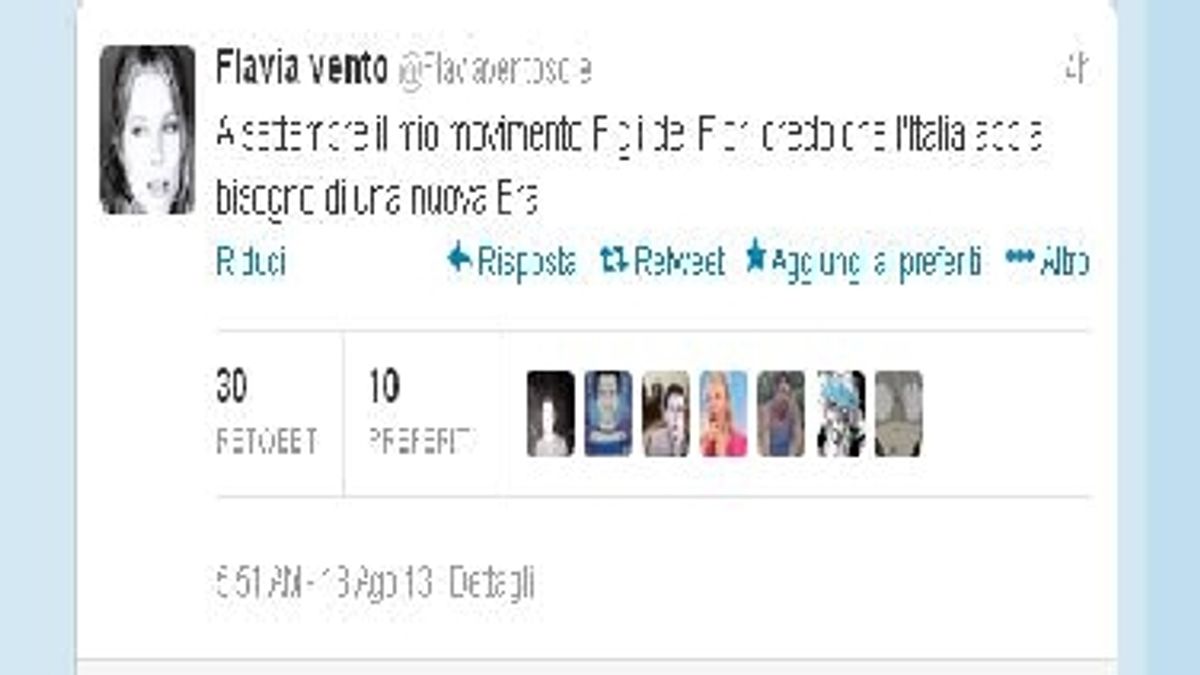Open the seventh gray retweeter avatar
This screenshot has width=1200, height=675.
point(898,413)
